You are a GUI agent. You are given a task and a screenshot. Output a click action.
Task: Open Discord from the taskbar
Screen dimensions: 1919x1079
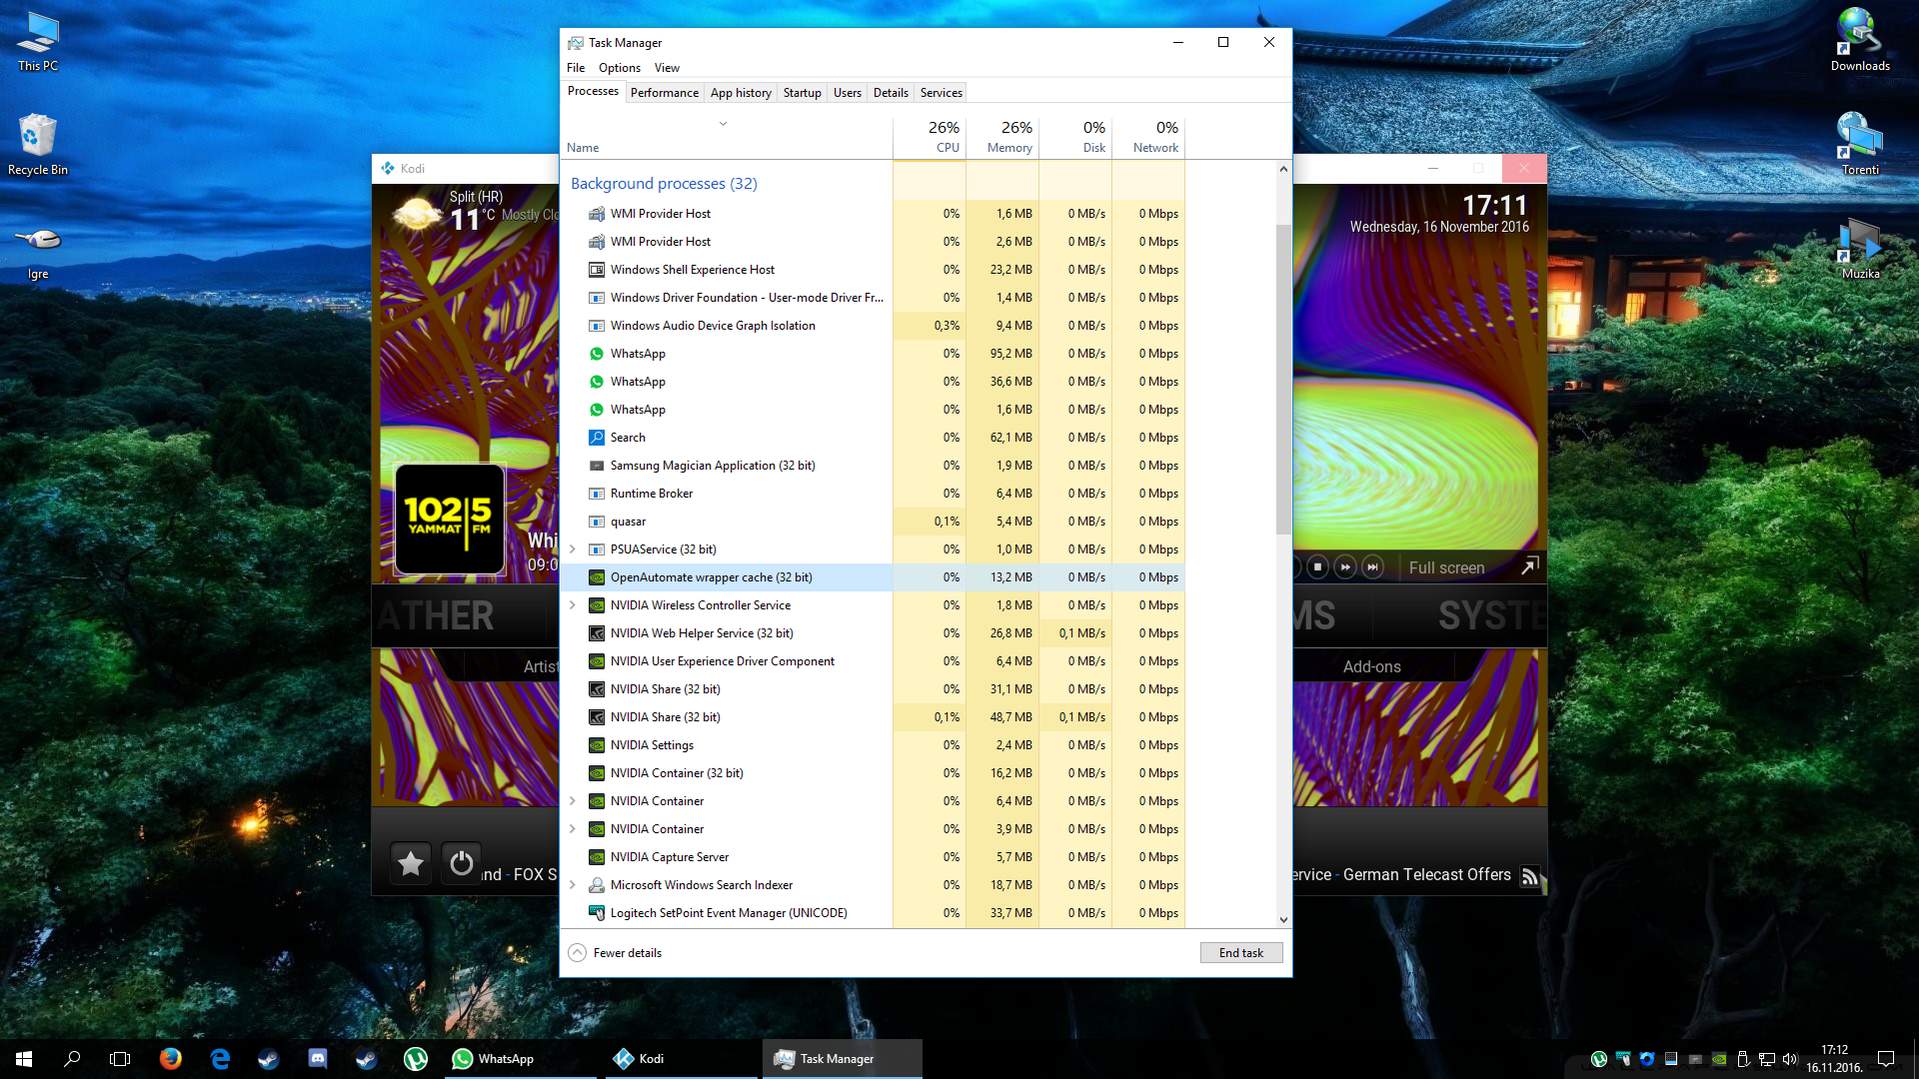click(317, 1058)
